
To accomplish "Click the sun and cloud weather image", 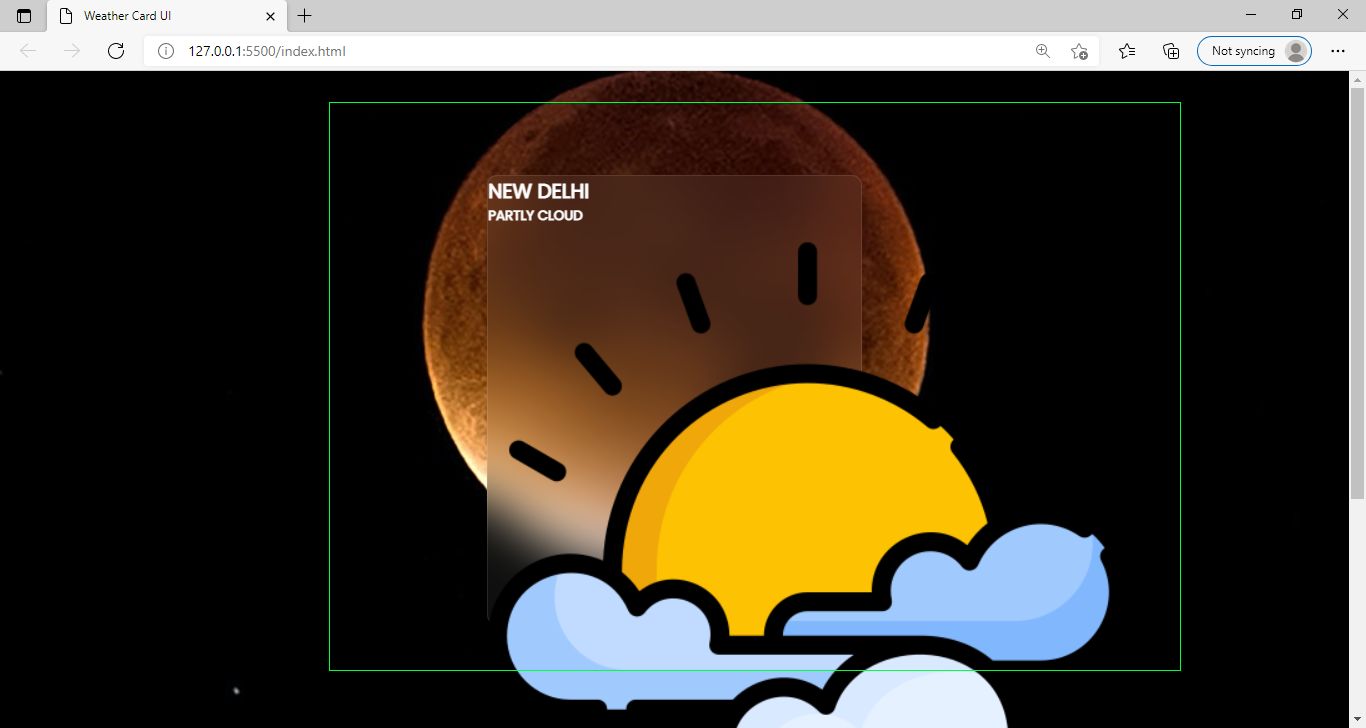I will (x=809, y=485).
